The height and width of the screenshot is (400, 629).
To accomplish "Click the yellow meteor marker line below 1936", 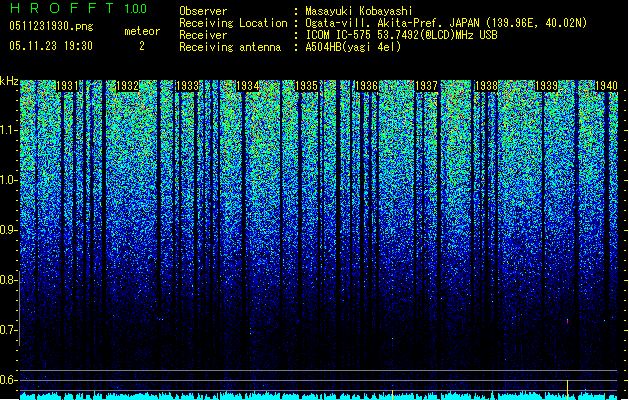I will [x=392, y=394].
